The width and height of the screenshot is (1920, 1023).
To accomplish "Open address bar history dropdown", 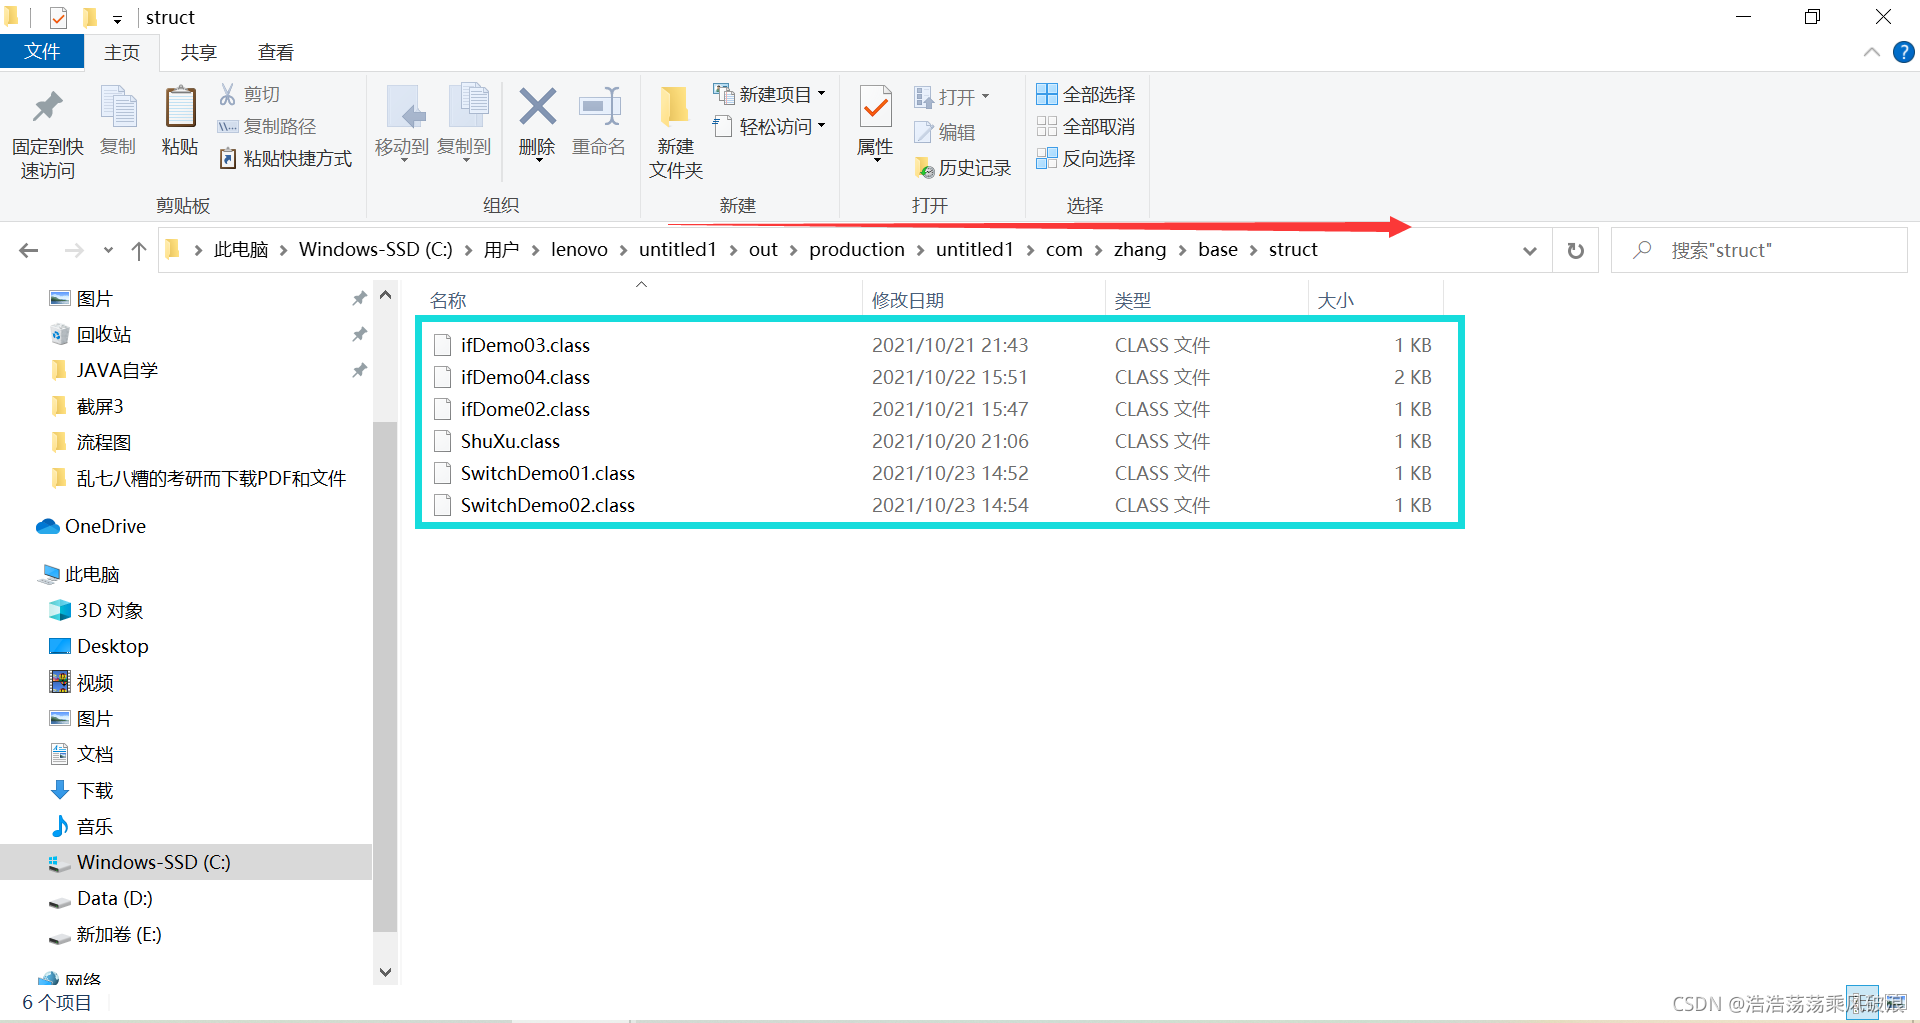I will pyautogui.click(x=1530, y=250).
